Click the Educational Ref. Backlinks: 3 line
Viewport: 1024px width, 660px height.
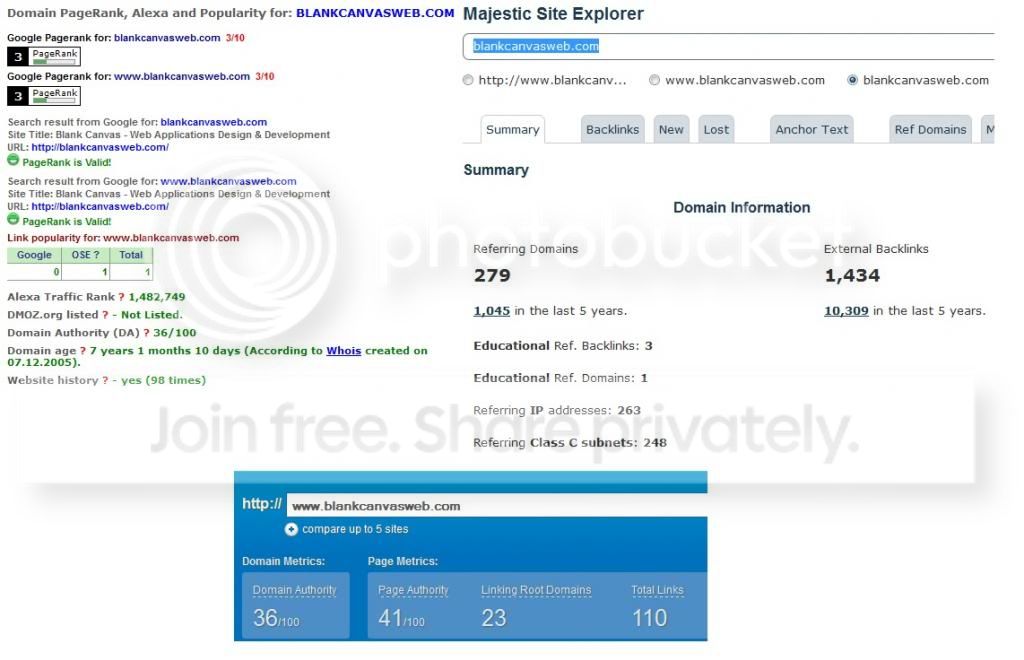coord(563,346)
